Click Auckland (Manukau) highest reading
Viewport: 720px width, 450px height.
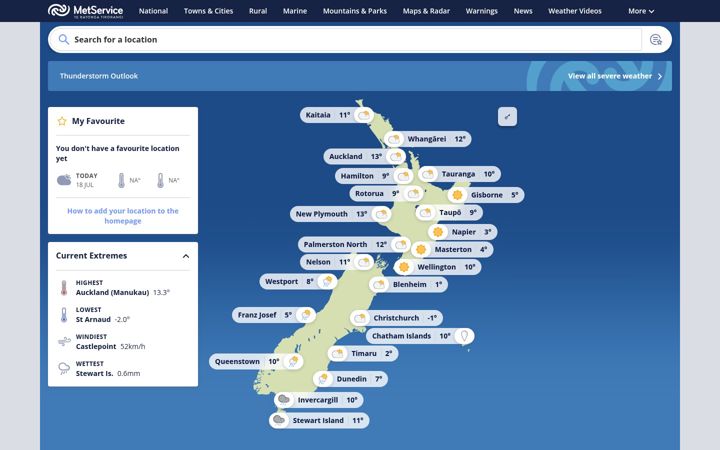(x=123, y=292)
